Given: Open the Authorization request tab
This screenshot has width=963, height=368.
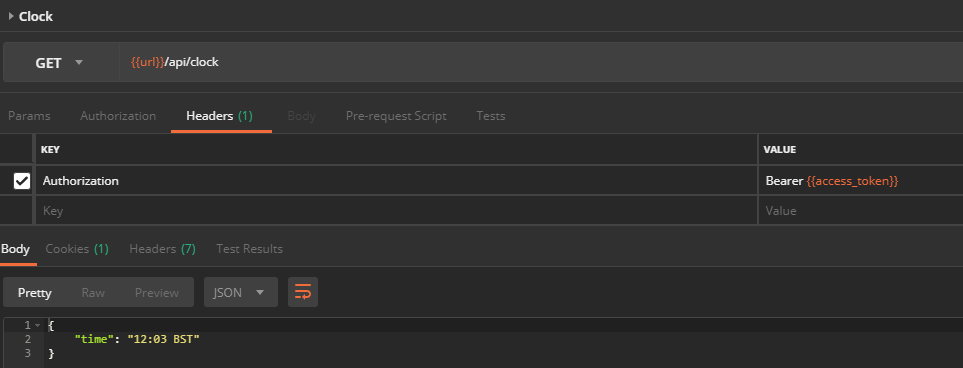Looking at the screenshot, I should click(118, 115).
